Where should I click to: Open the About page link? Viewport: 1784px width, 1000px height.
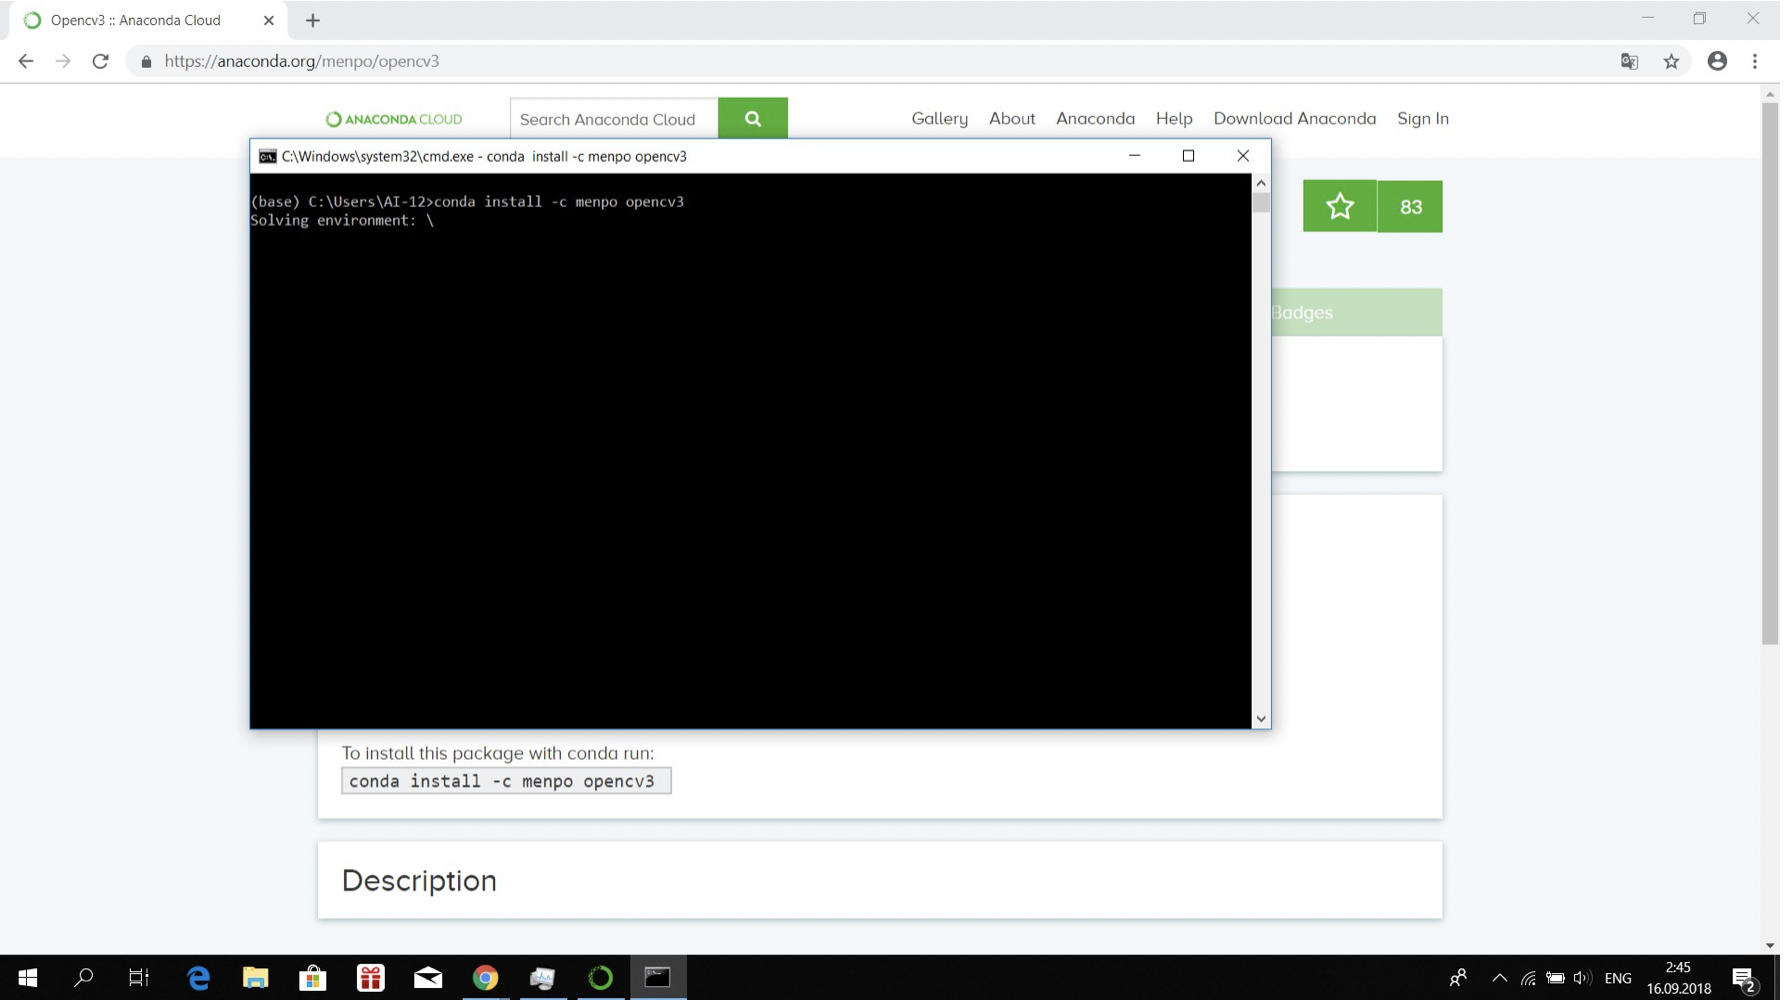pyautogui.click(x=1014, y=118)
